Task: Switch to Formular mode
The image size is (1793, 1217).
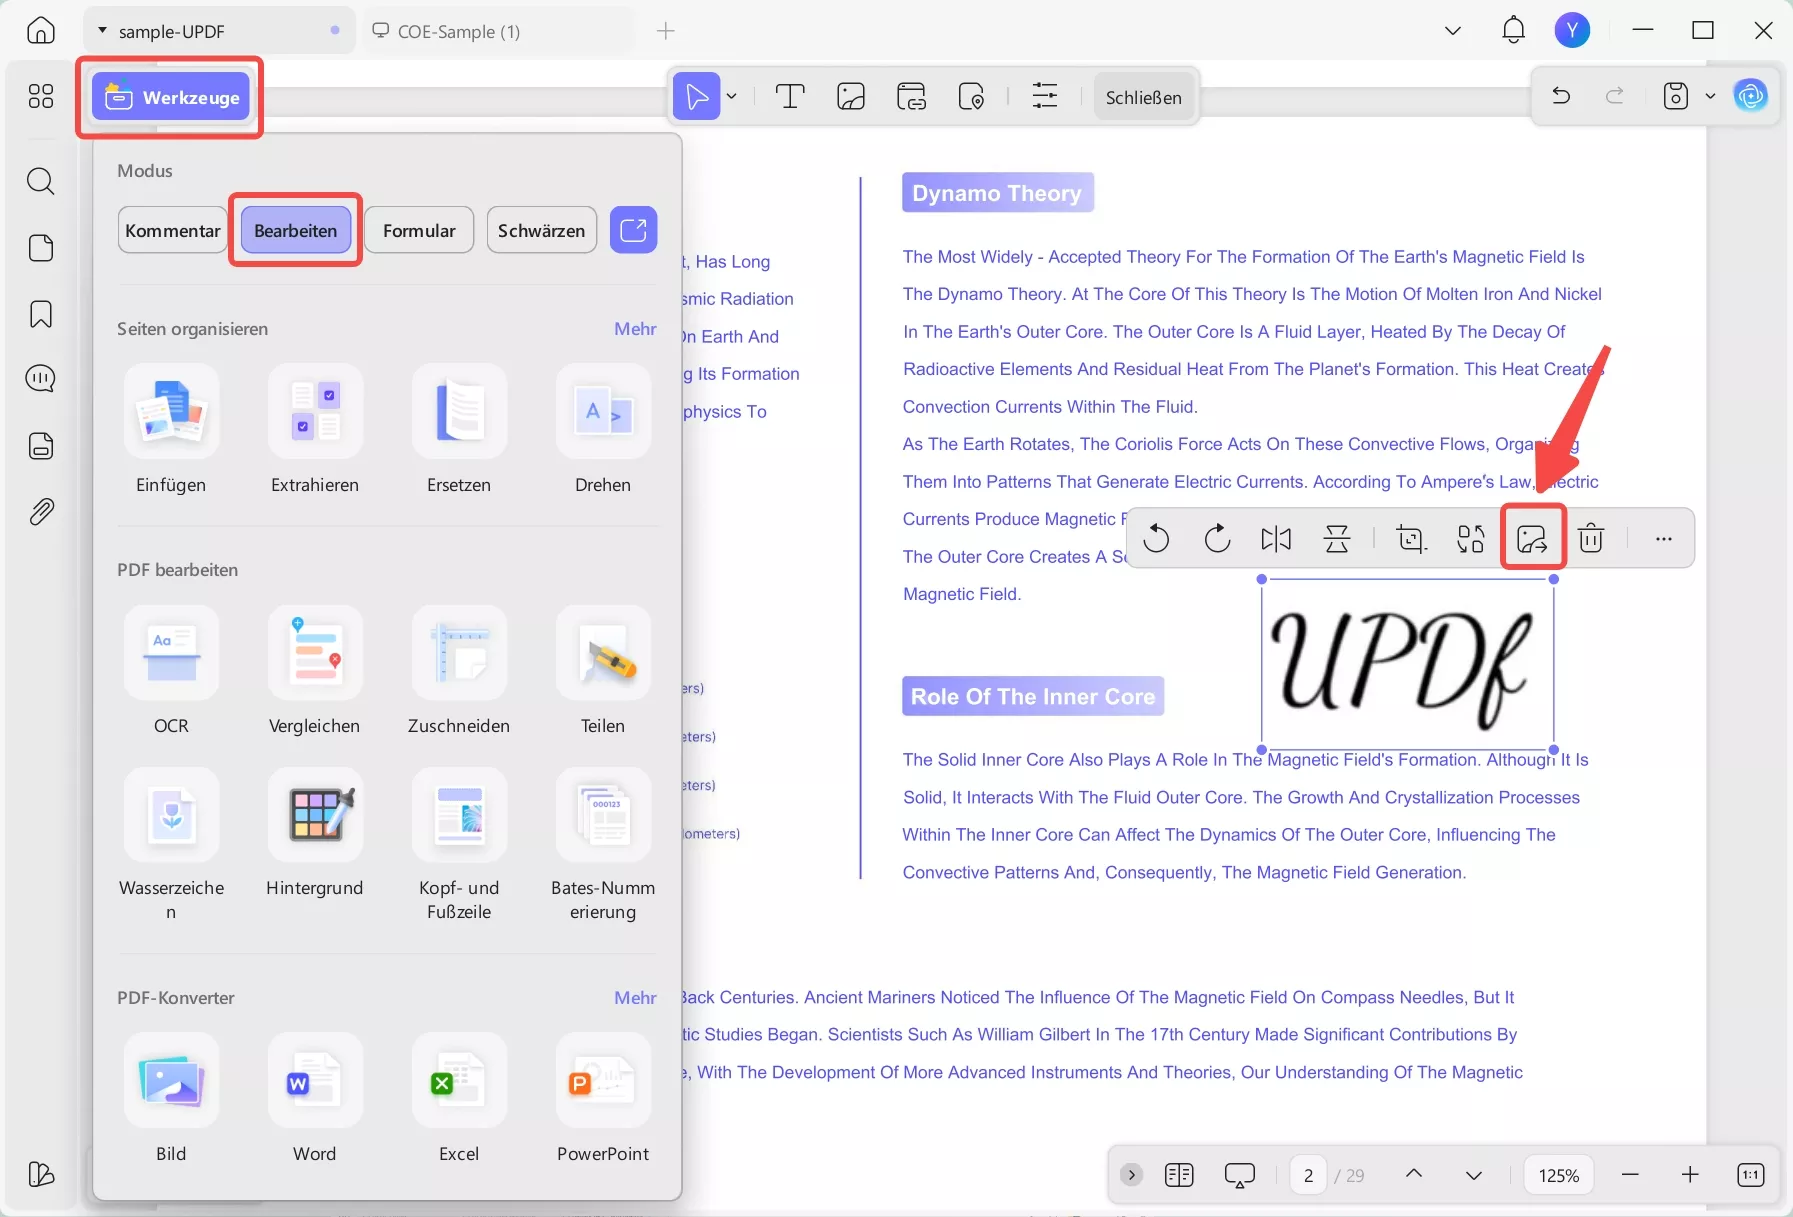Action: click(419, 230)
